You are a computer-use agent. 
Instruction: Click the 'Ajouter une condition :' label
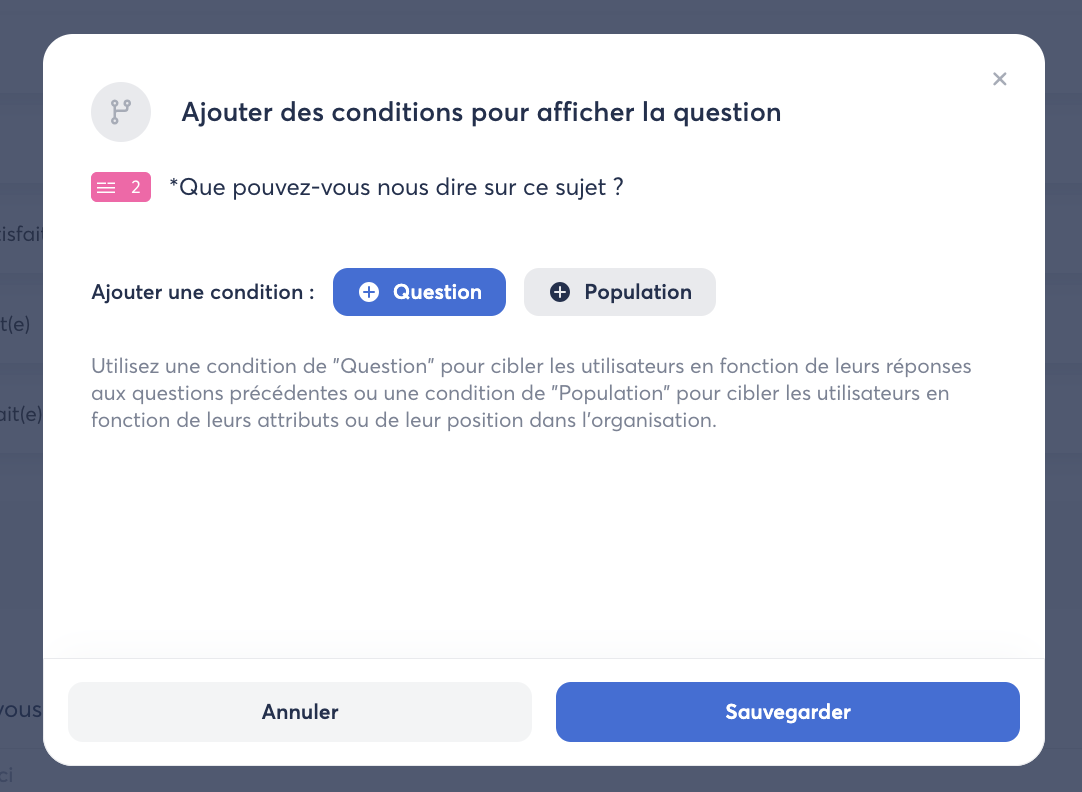[203, 292]
